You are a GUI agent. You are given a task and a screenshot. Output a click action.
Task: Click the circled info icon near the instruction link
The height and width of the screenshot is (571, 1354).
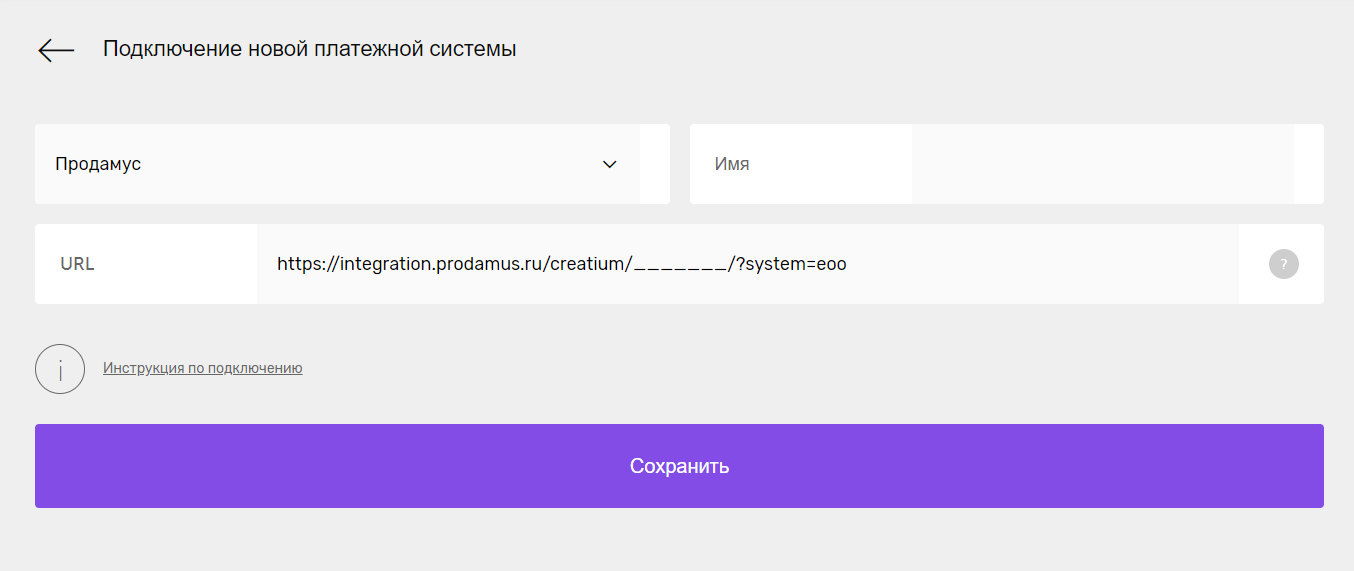(x=60, y=369)
